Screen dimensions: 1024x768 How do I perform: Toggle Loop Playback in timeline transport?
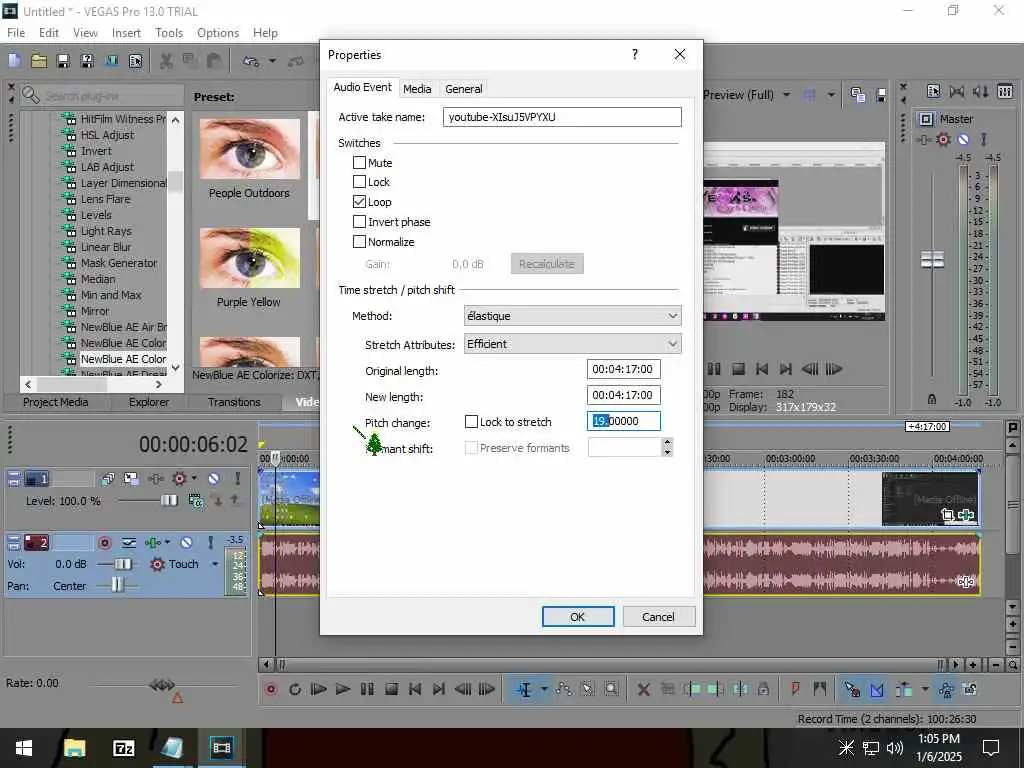[x=295, y=689]
